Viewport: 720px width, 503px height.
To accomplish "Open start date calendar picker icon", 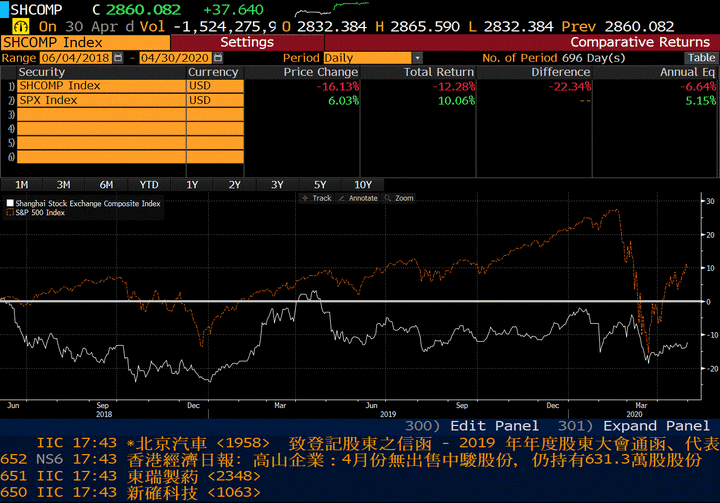I will pyautogui.click(x=118, y=58).
